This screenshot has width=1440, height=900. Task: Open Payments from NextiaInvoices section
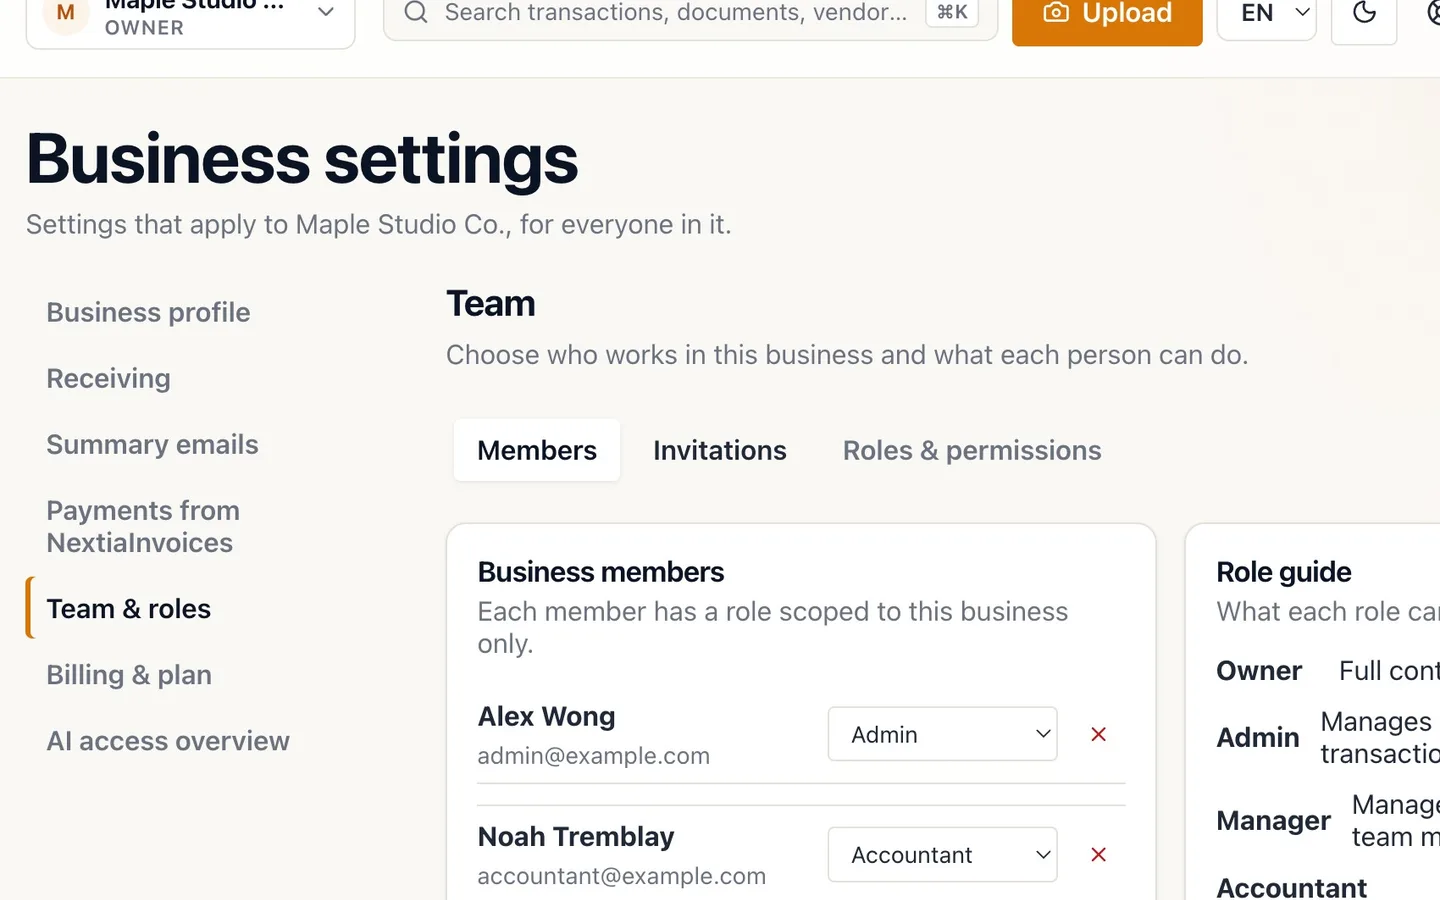[x=143, y=527]
